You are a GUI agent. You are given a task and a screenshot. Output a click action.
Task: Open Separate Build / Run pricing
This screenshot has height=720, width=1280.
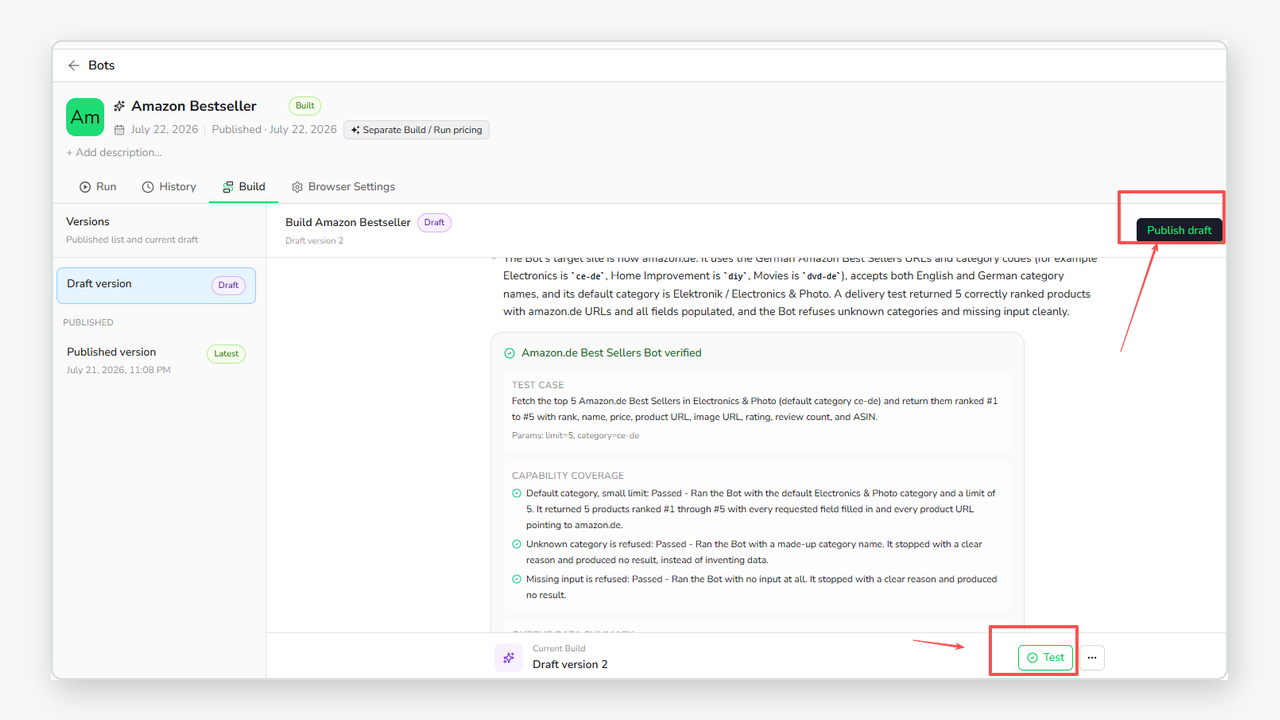[416, 130]
